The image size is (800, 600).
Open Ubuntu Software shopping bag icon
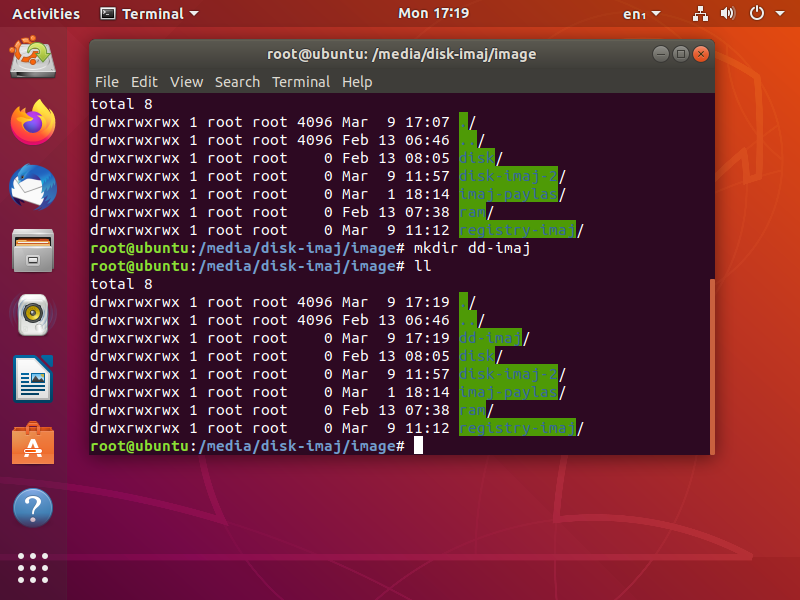click(33, 443)
